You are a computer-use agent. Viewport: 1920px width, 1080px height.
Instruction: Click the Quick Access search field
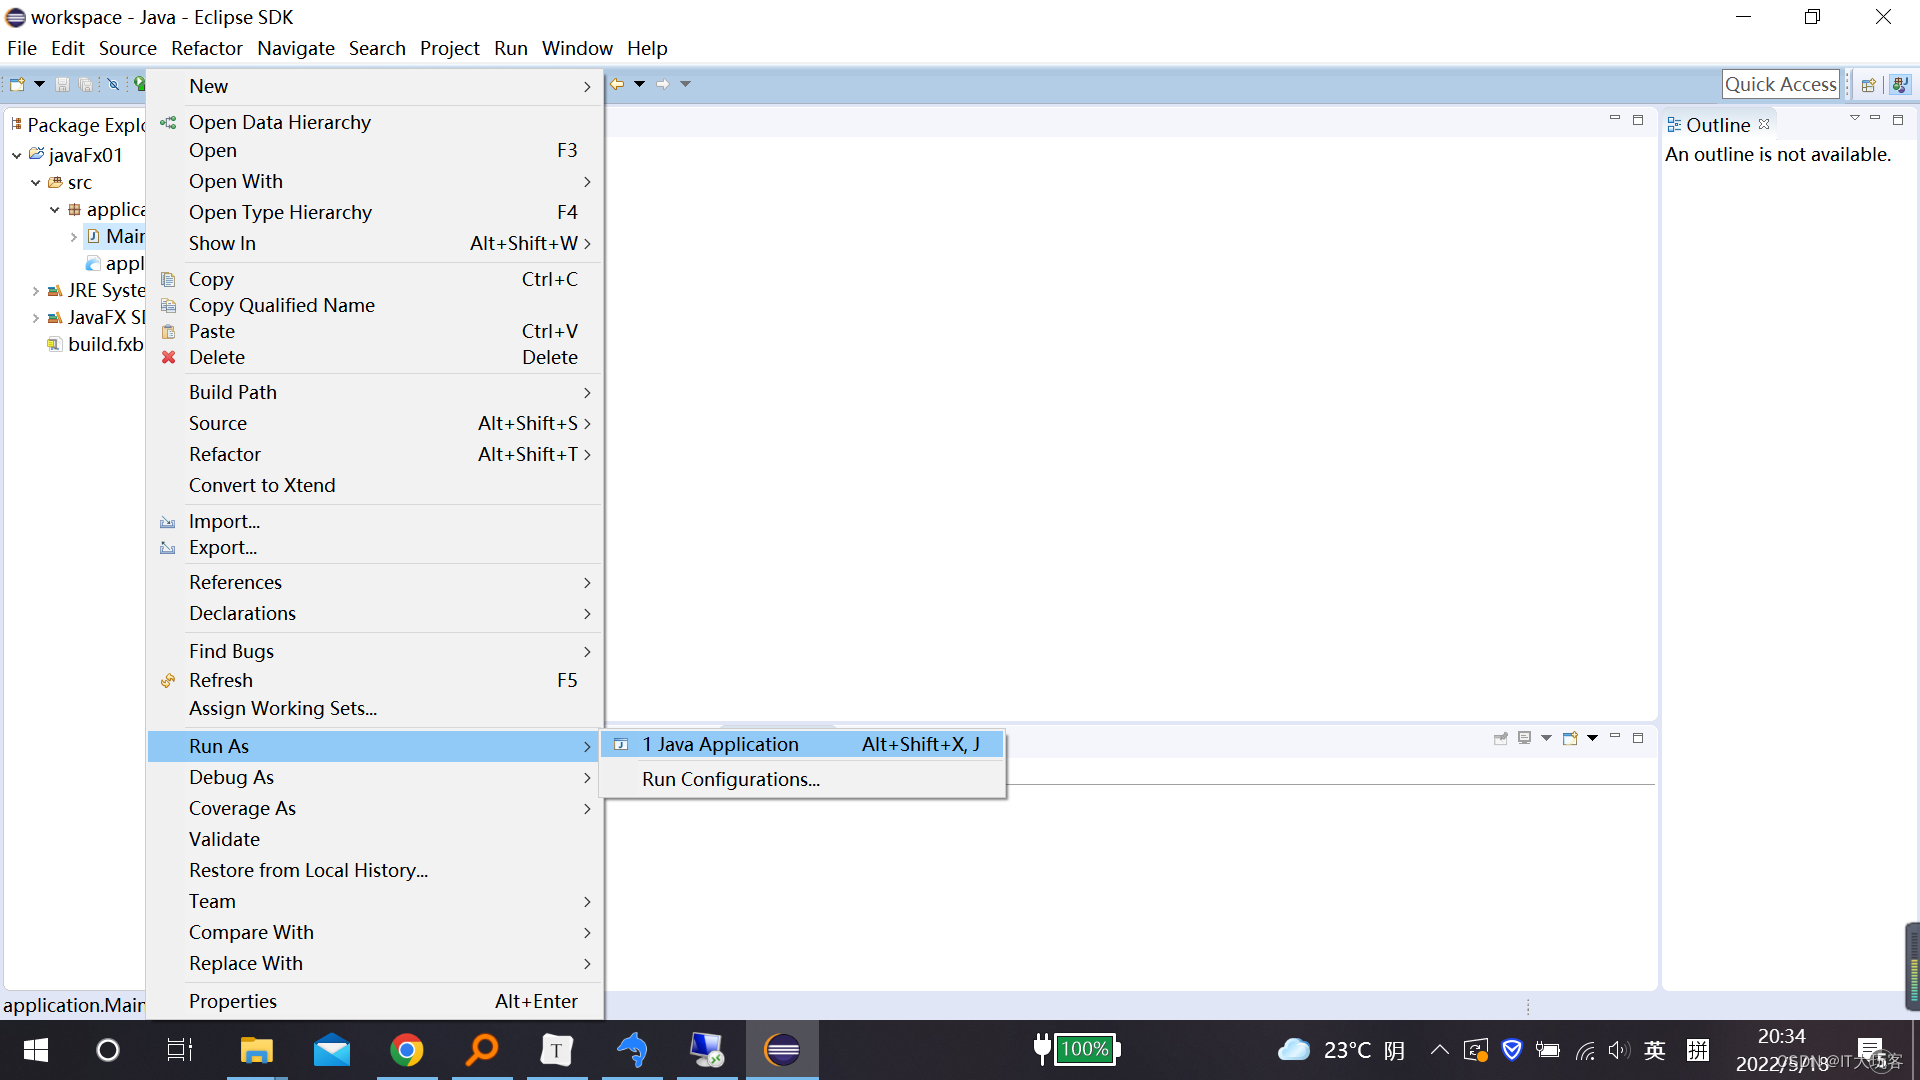(x=1781, y=84)
